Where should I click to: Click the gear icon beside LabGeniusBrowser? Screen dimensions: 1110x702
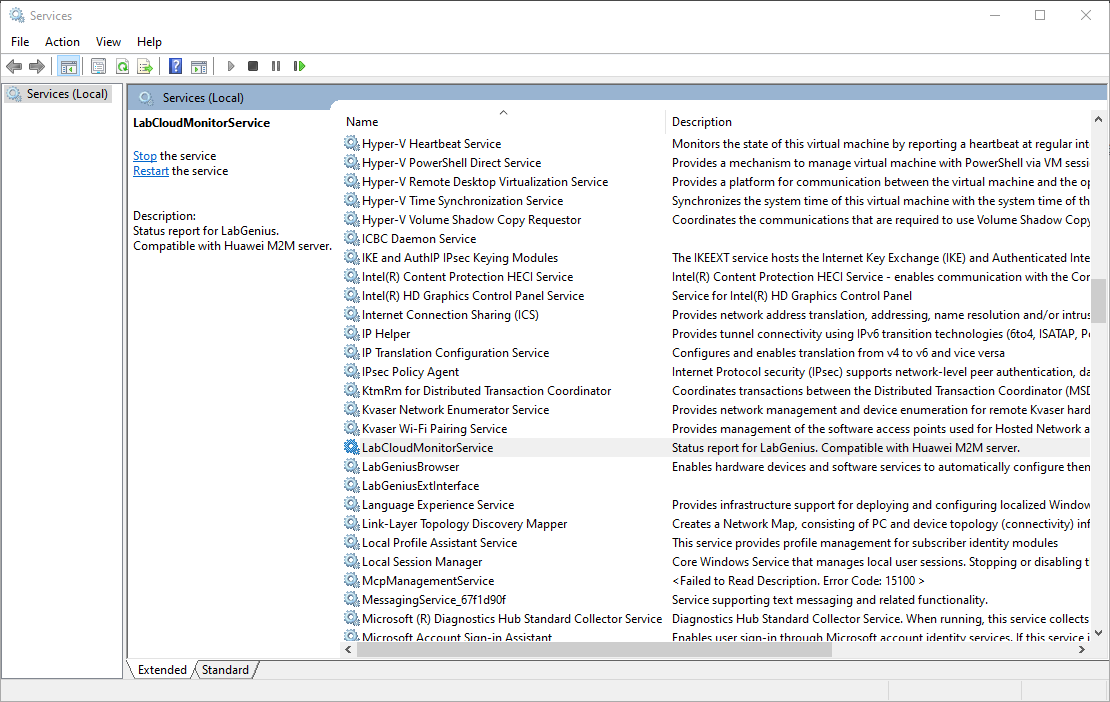[352, 466]
